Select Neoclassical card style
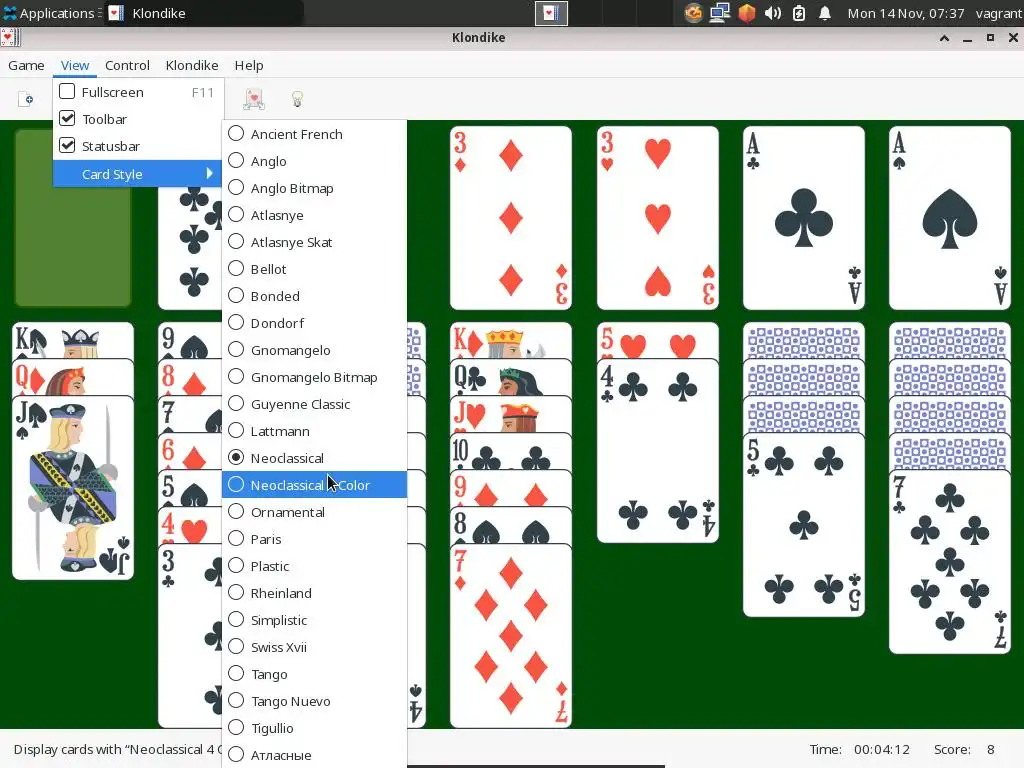The width and height of the screenshot is (1024, 768). [314, 458]
